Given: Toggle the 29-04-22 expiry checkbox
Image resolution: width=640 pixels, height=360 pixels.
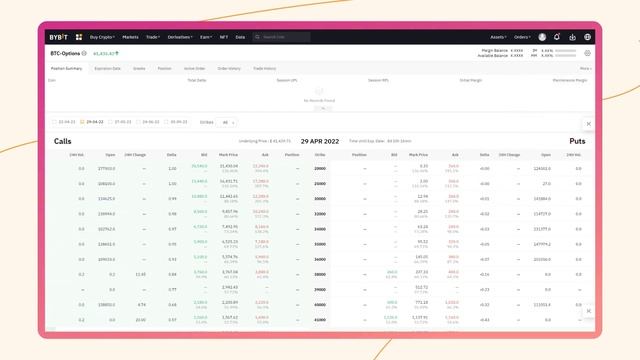Looking at the screenshot, I should (x=82, y=122).
